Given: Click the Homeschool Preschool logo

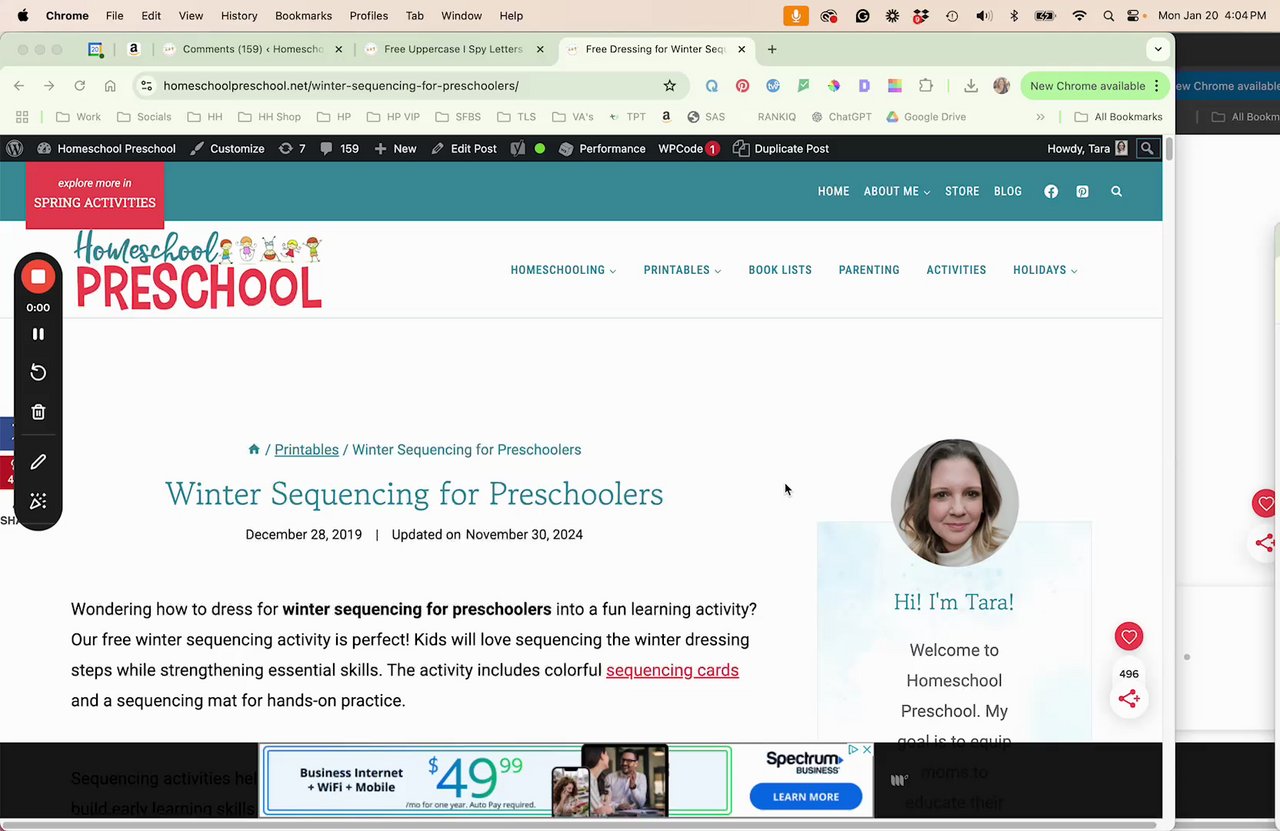Looking at the screenshot, I should [198, 269].
